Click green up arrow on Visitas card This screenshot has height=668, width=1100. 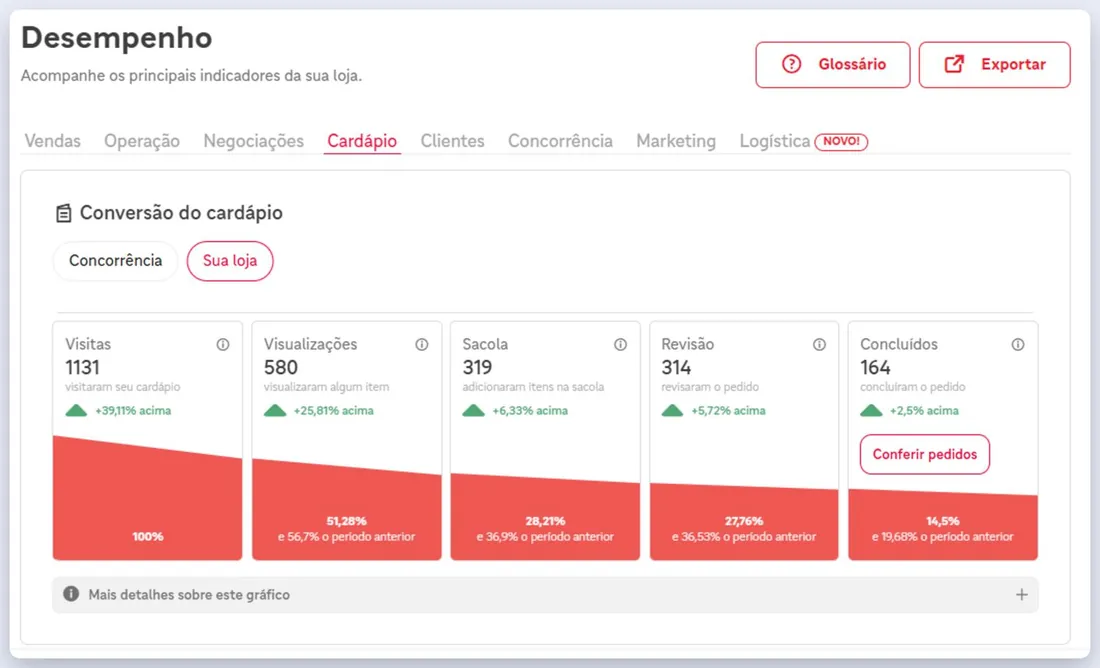coord(76,410)
